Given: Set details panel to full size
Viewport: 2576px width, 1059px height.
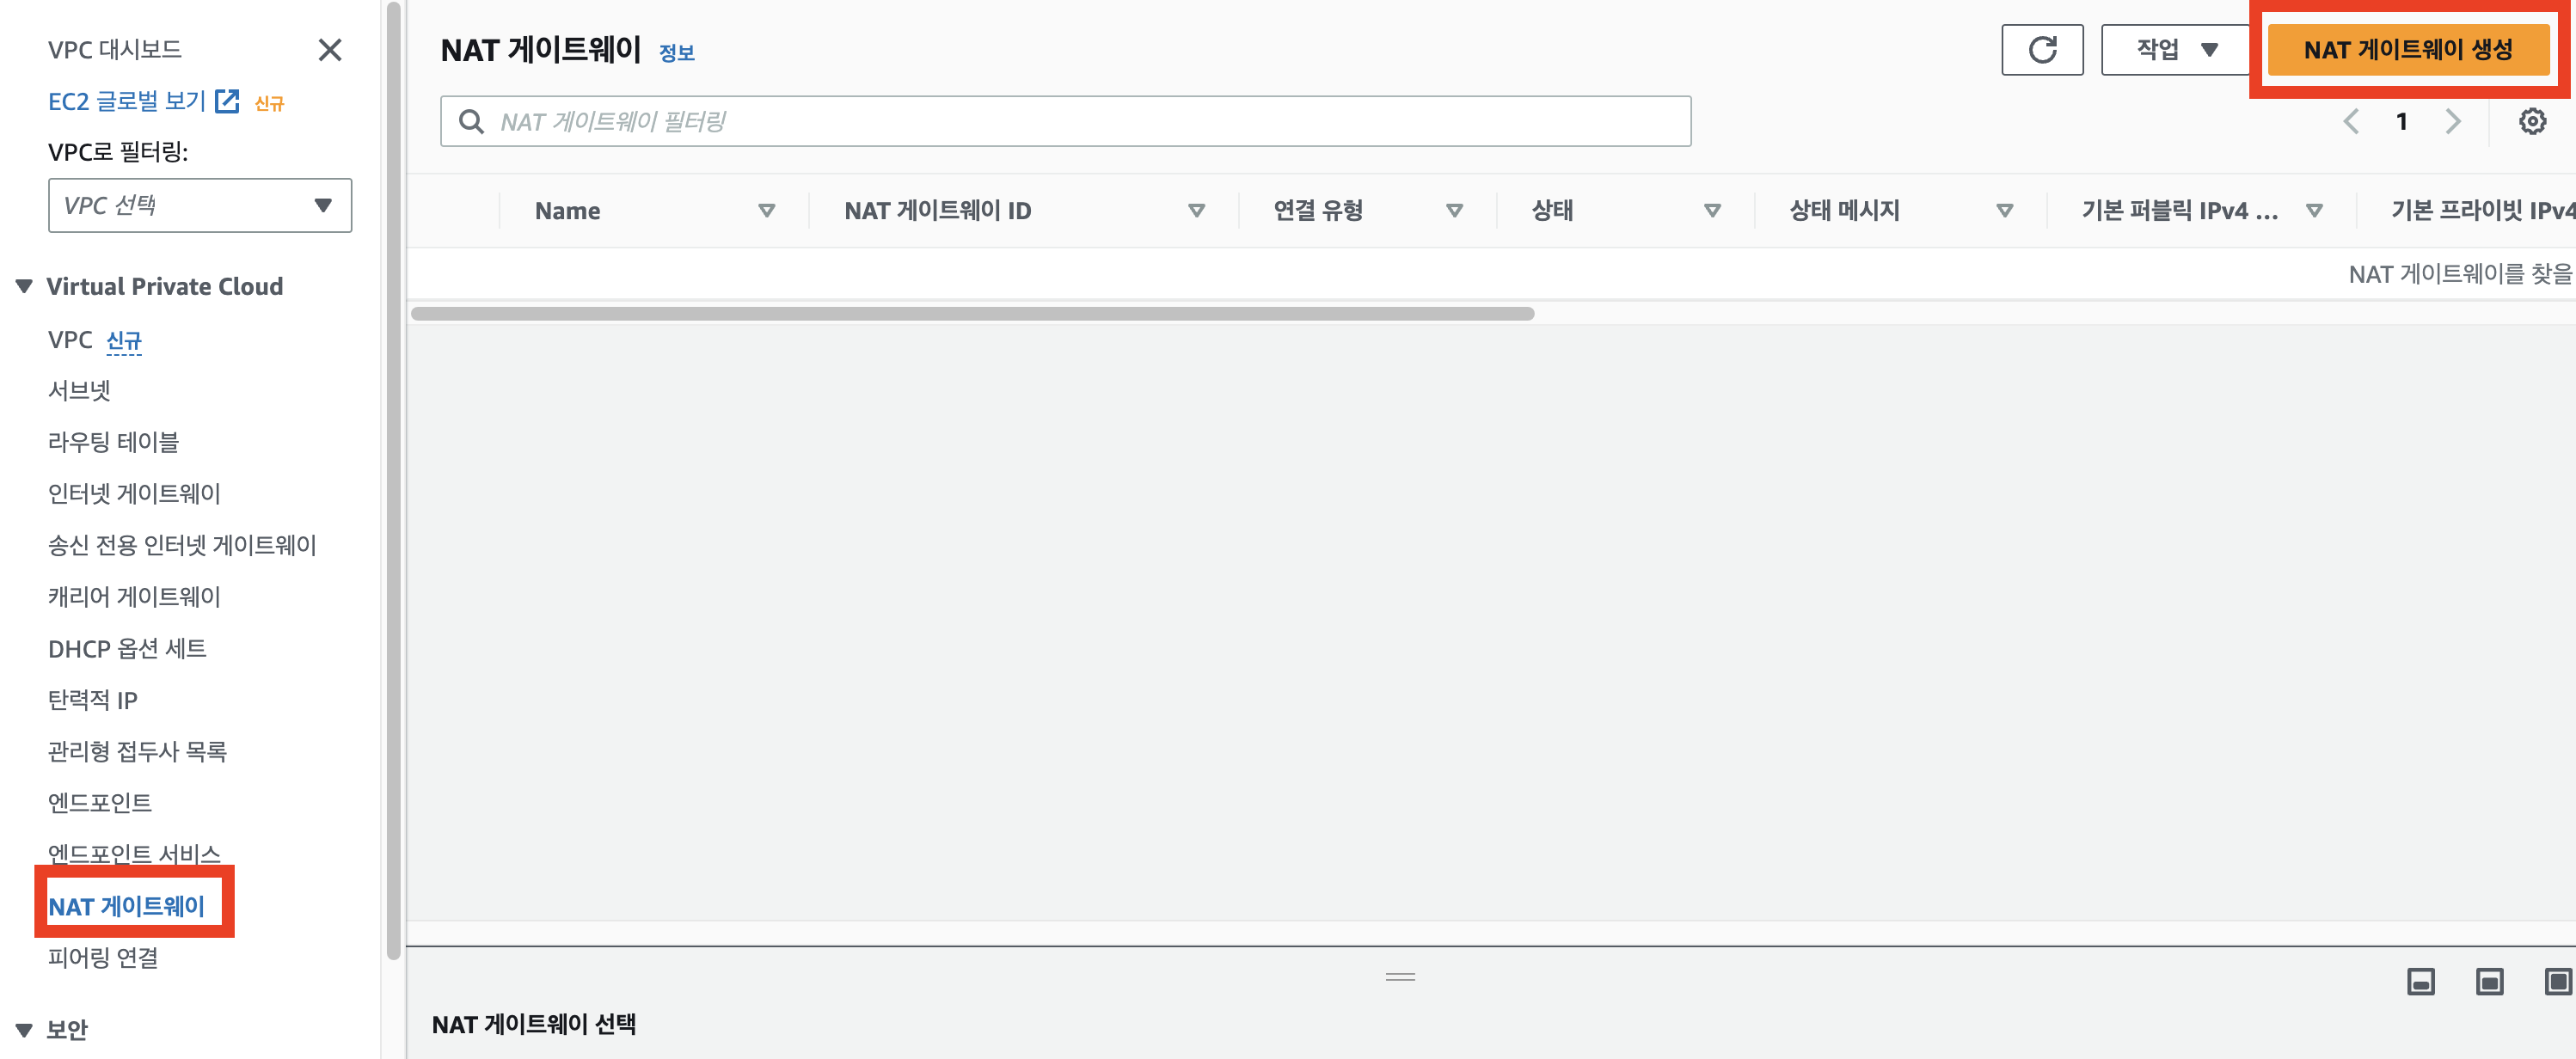Looking at the screenshot, I should pos(2557,981).
